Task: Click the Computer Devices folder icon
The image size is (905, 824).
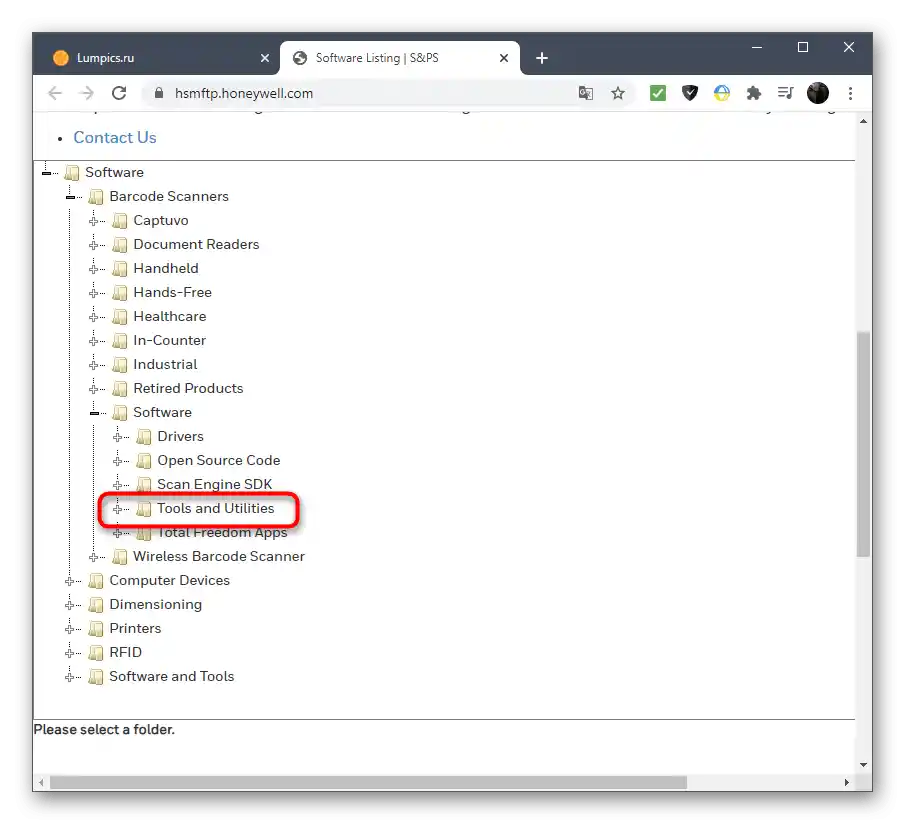Action: tap(96, 580)
